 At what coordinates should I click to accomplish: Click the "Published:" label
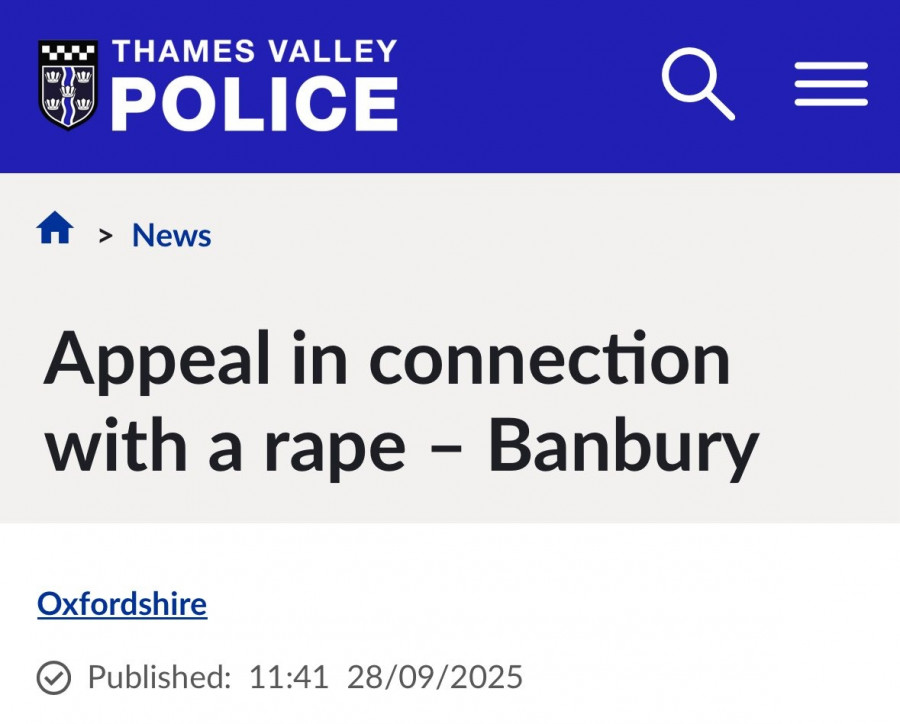159,677
